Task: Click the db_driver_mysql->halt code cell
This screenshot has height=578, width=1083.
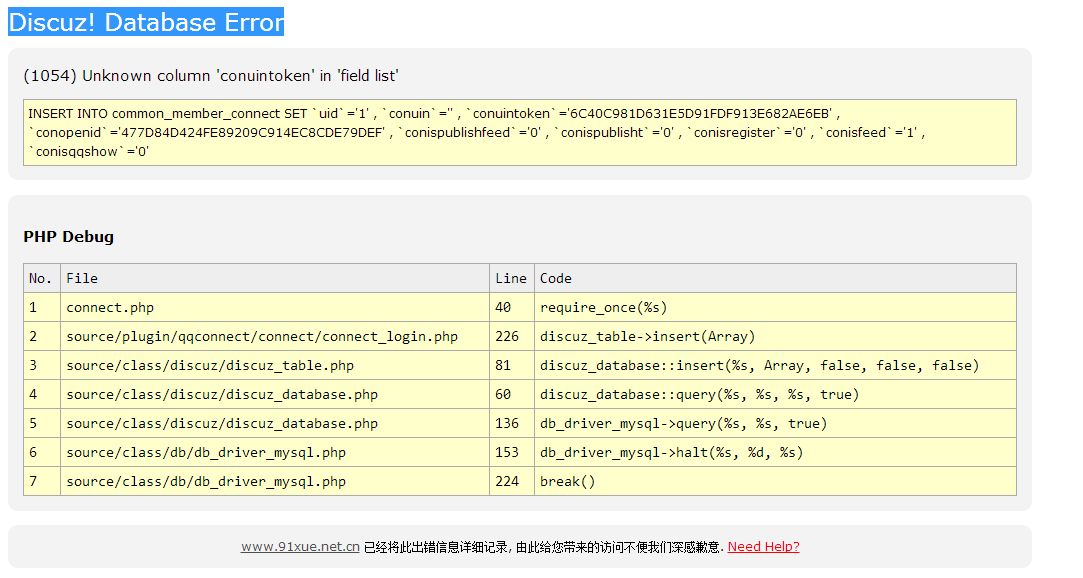Action: (x=671, y=452)
